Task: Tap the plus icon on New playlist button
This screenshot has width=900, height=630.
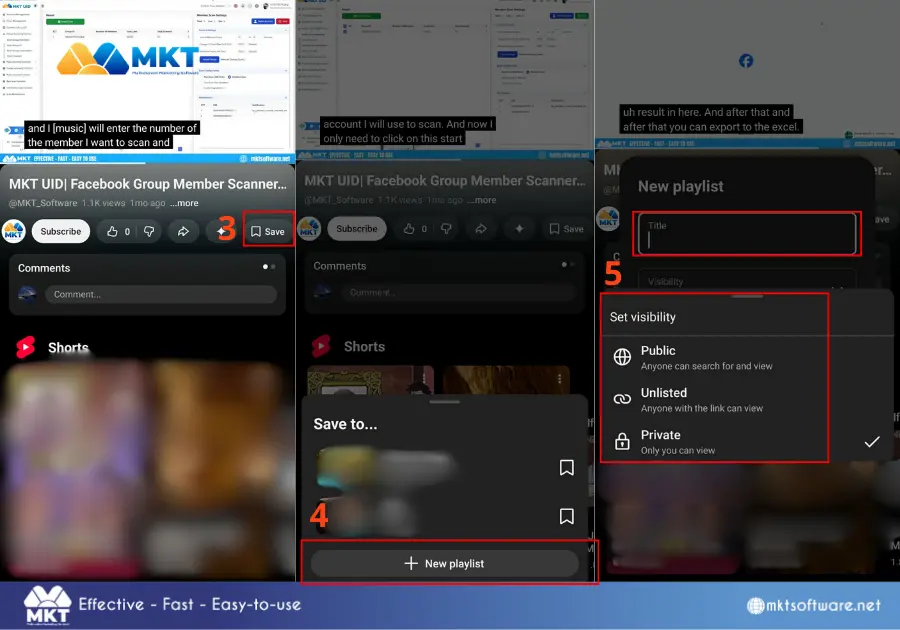Action: [411, 563]
